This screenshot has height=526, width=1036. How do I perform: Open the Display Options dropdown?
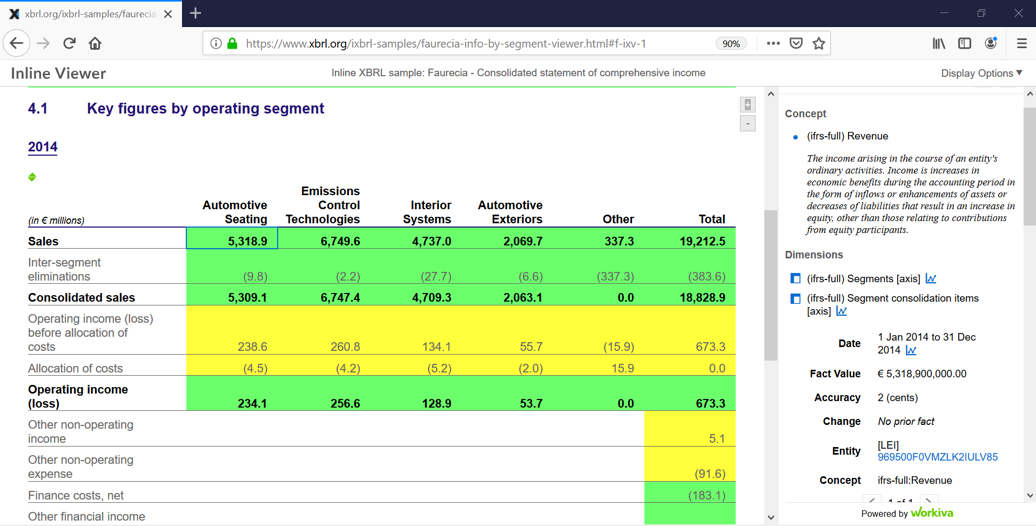coord(982,73)
